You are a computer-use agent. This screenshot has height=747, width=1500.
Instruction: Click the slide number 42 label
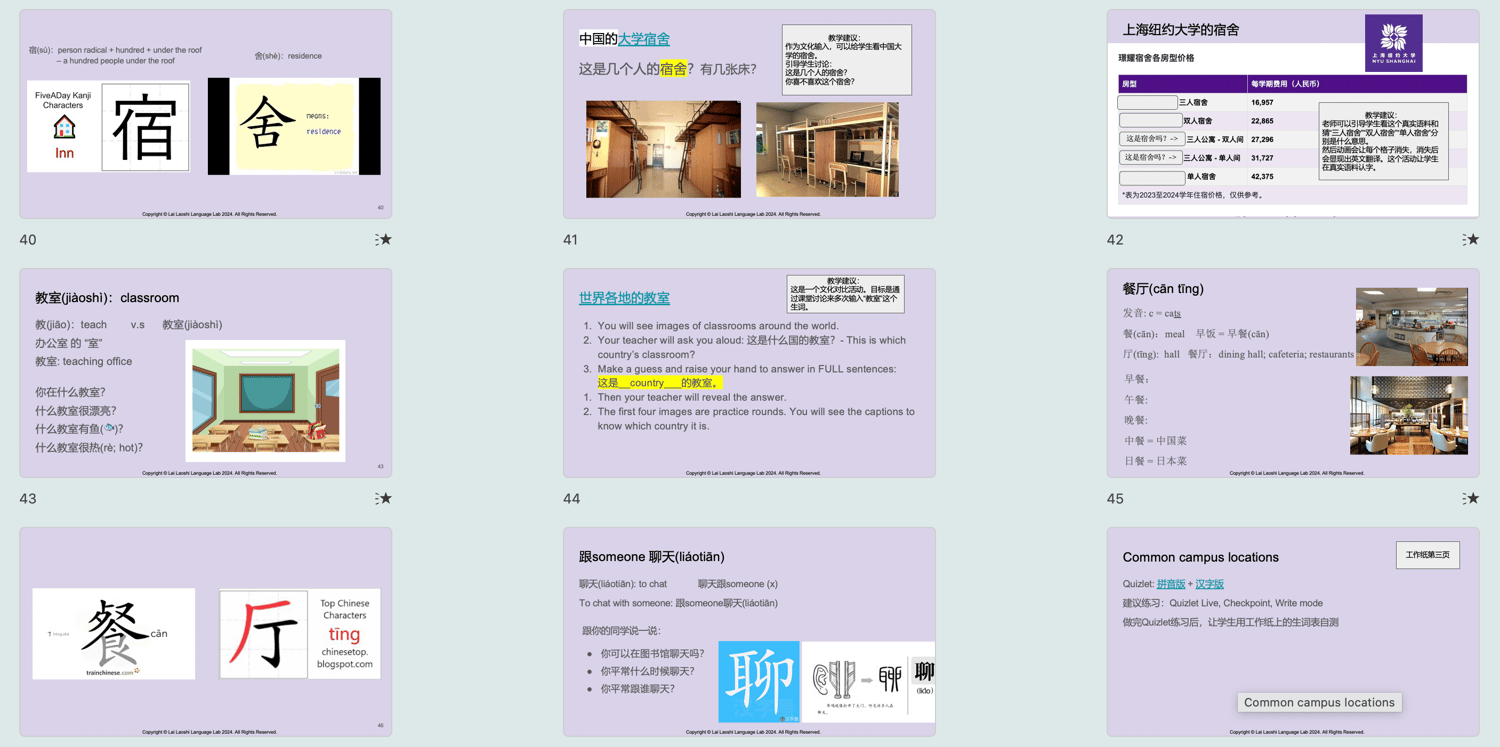pyautogui.click(x=1115, y=240)
